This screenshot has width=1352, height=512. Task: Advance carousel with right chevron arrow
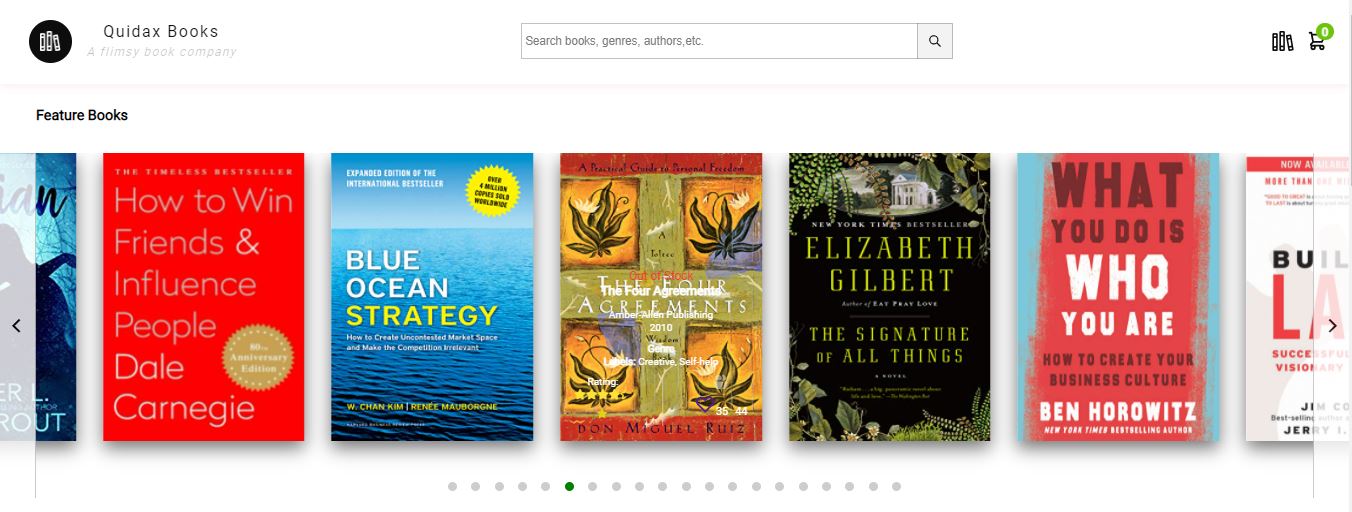tap(1332, 325)
